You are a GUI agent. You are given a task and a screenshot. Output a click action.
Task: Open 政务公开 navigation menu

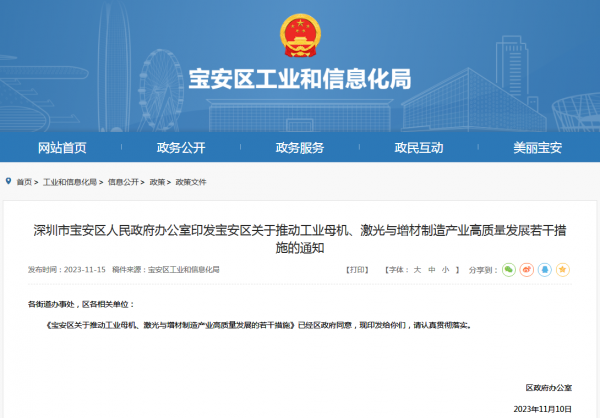(x=181, y=148)
